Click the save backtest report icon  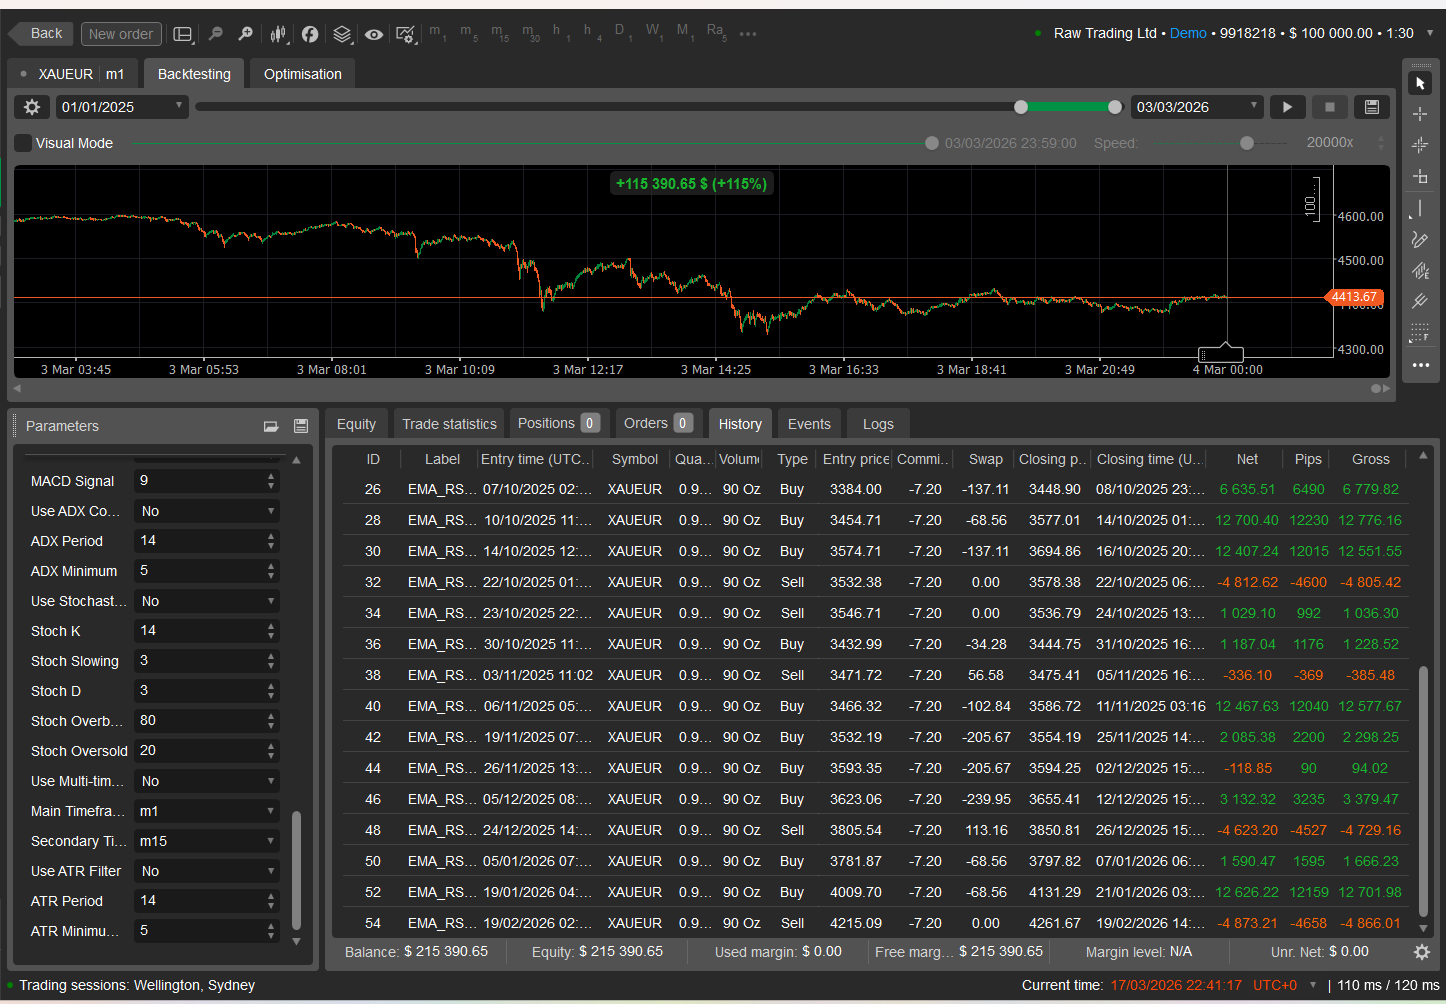pos(1372,107)
